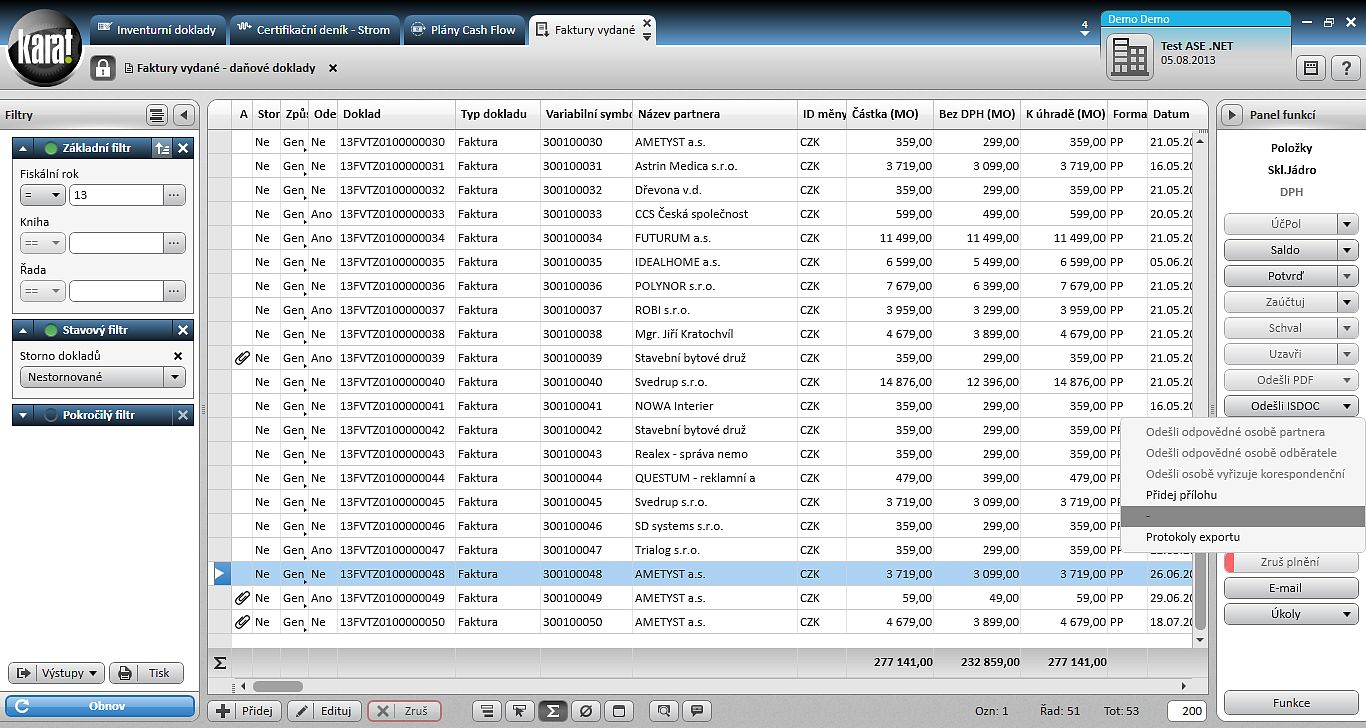This screenshot has width=1366, height=728.
Task: Click Odešli ISDOC dropdown arrow
Action: click(x=1348, y=406)
